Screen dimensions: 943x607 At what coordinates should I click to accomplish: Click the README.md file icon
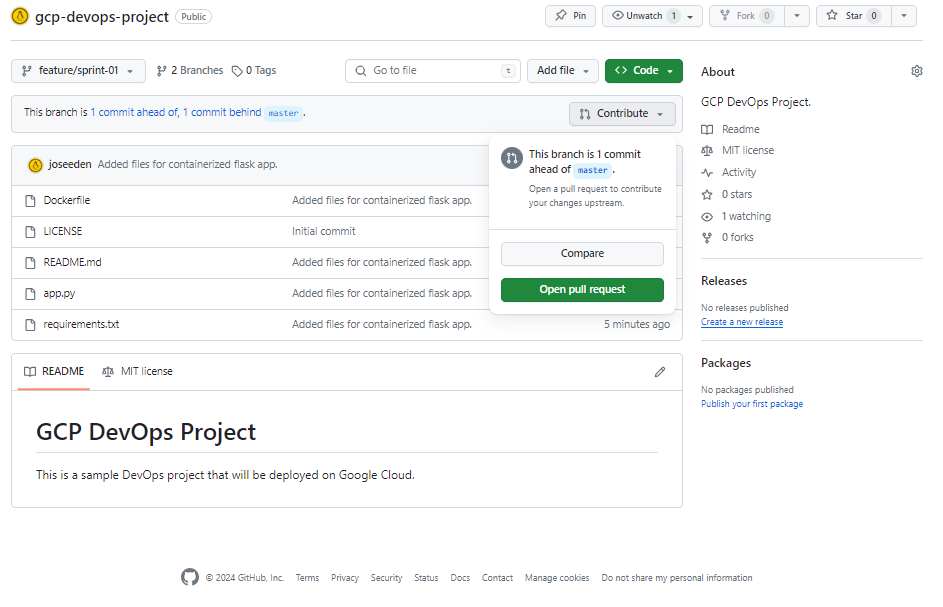[30, 263]
